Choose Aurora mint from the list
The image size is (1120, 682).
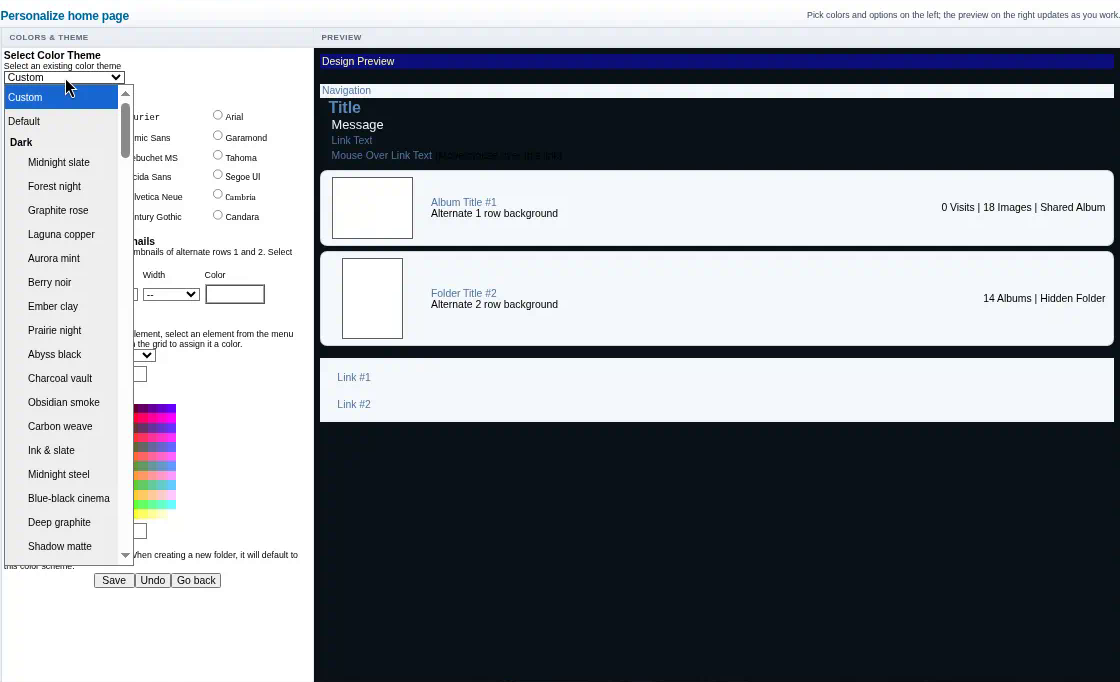tap(61, 259)
